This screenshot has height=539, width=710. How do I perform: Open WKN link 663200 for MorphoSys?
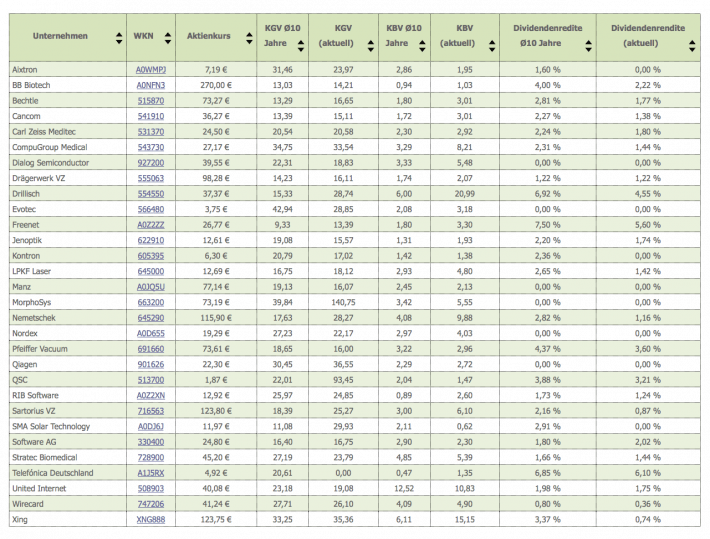(151, 302)
